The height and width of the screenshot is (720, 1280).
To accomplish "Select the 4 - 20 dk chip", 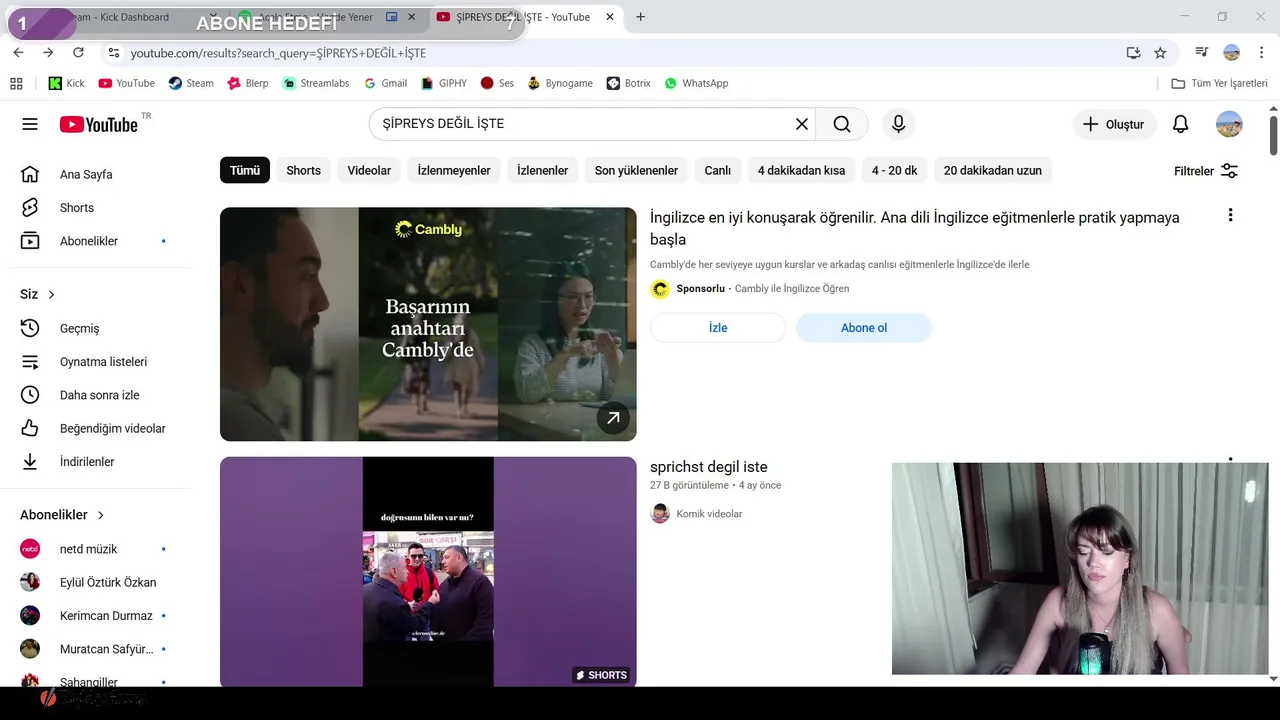I will tap(894, 170).
